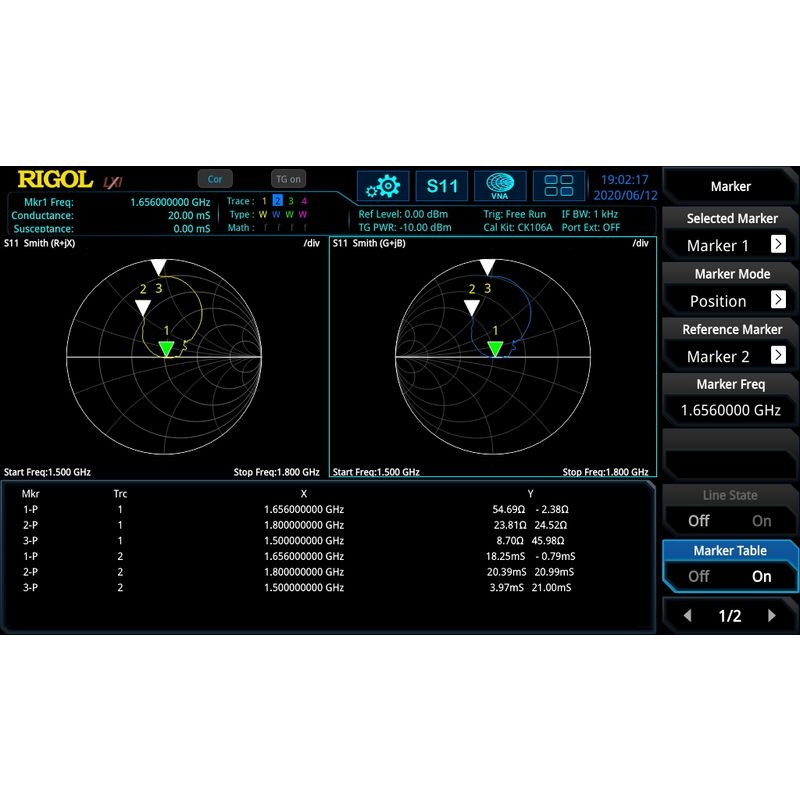
Task: Click Port Ext: OFF status
Action: (591, 228)
